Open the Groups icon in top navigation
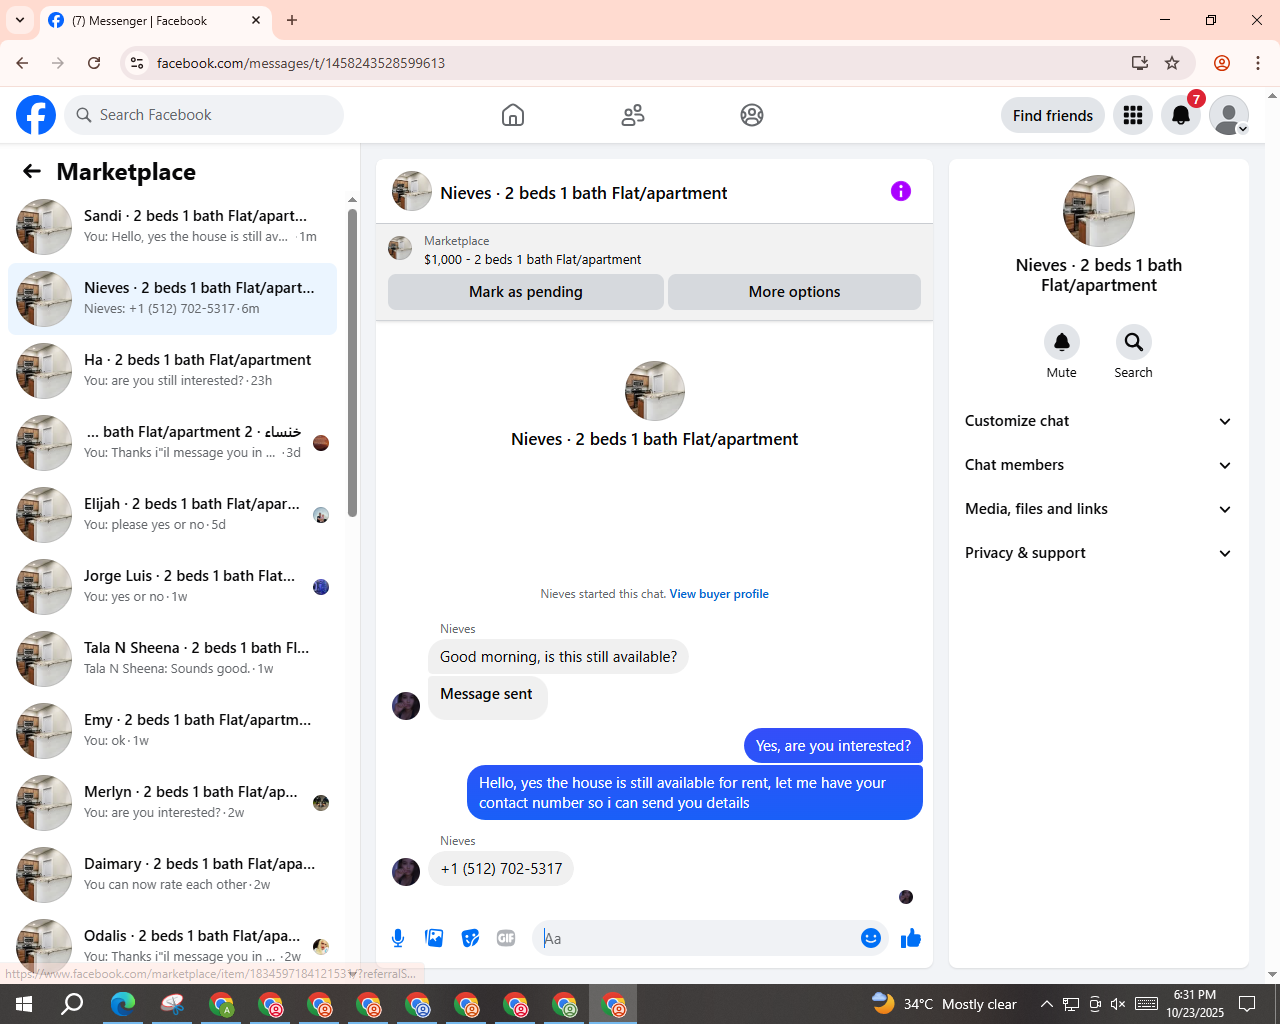This screenshot has width=1280, height=1024. pyautogui.click(x=752, y=115)
